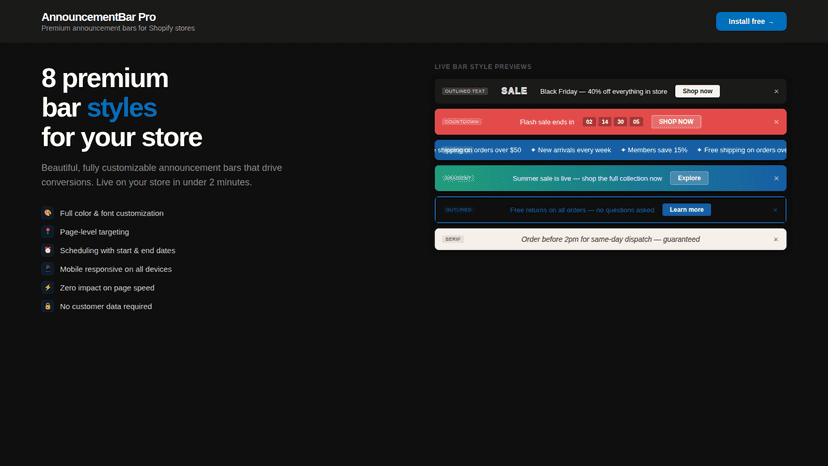
Task: Click the countdown box showing 05
Action: click(x=636, y=122)
